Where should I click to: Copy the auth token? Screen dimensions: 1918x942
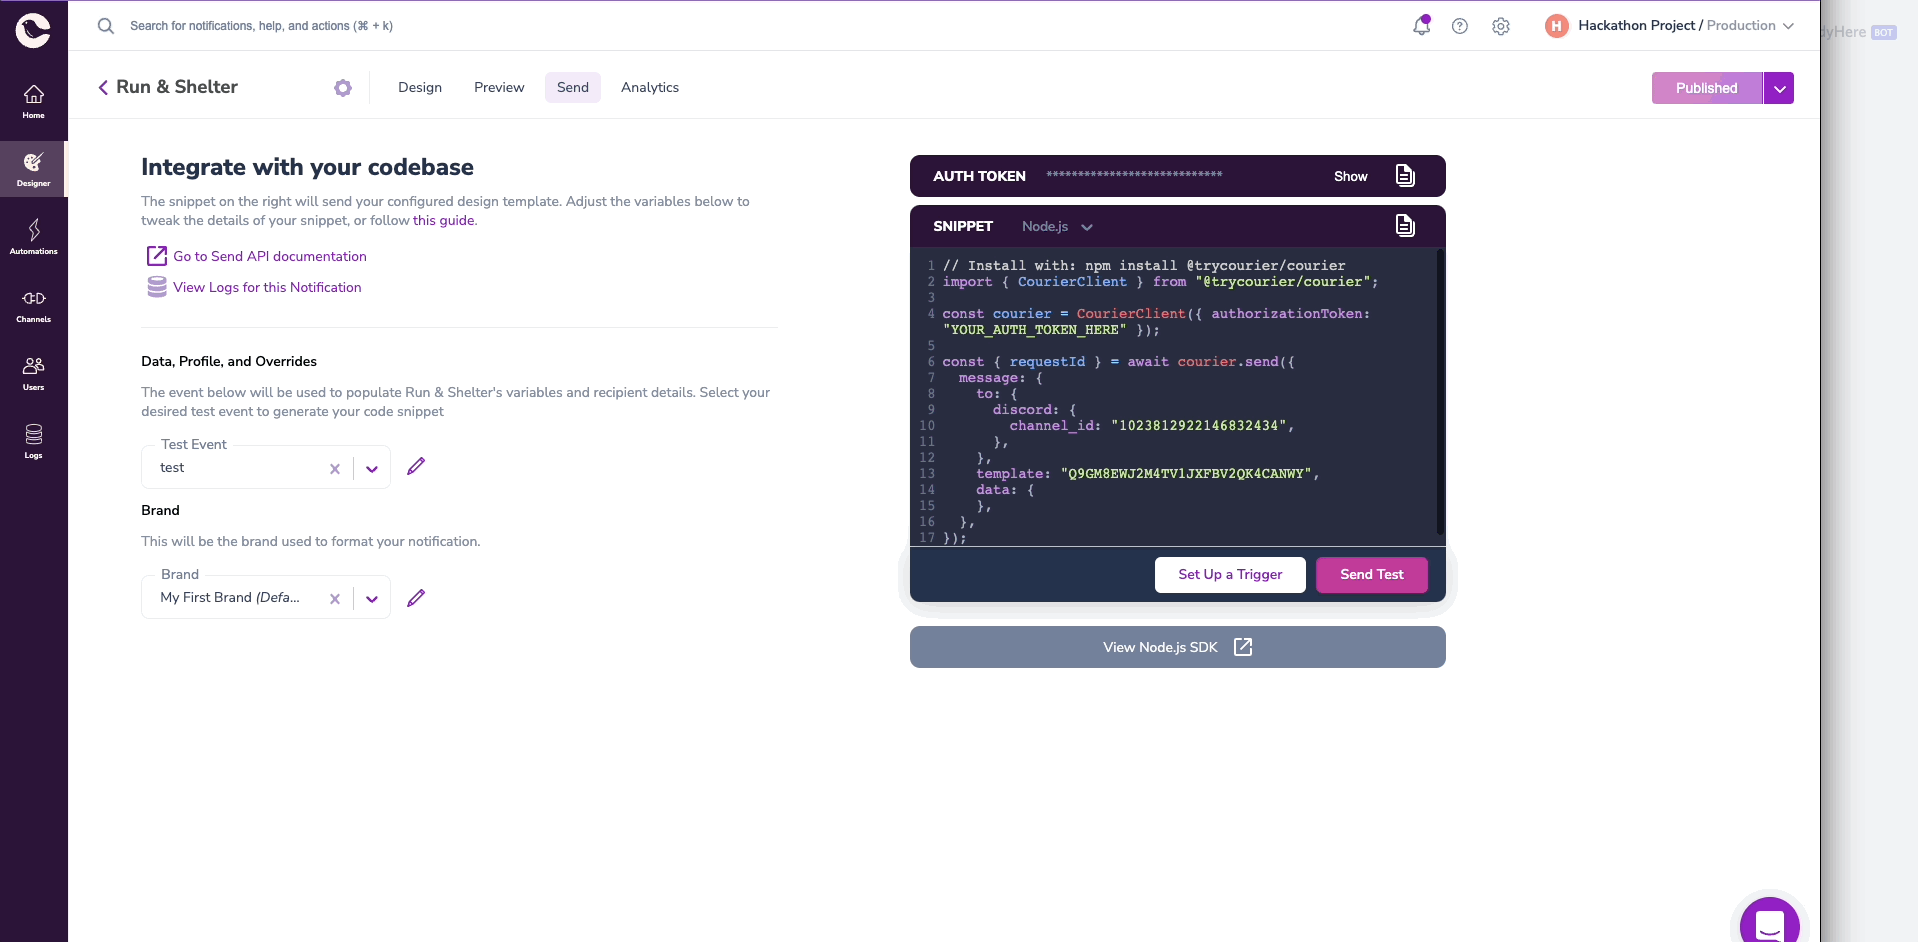[1405, 176]
